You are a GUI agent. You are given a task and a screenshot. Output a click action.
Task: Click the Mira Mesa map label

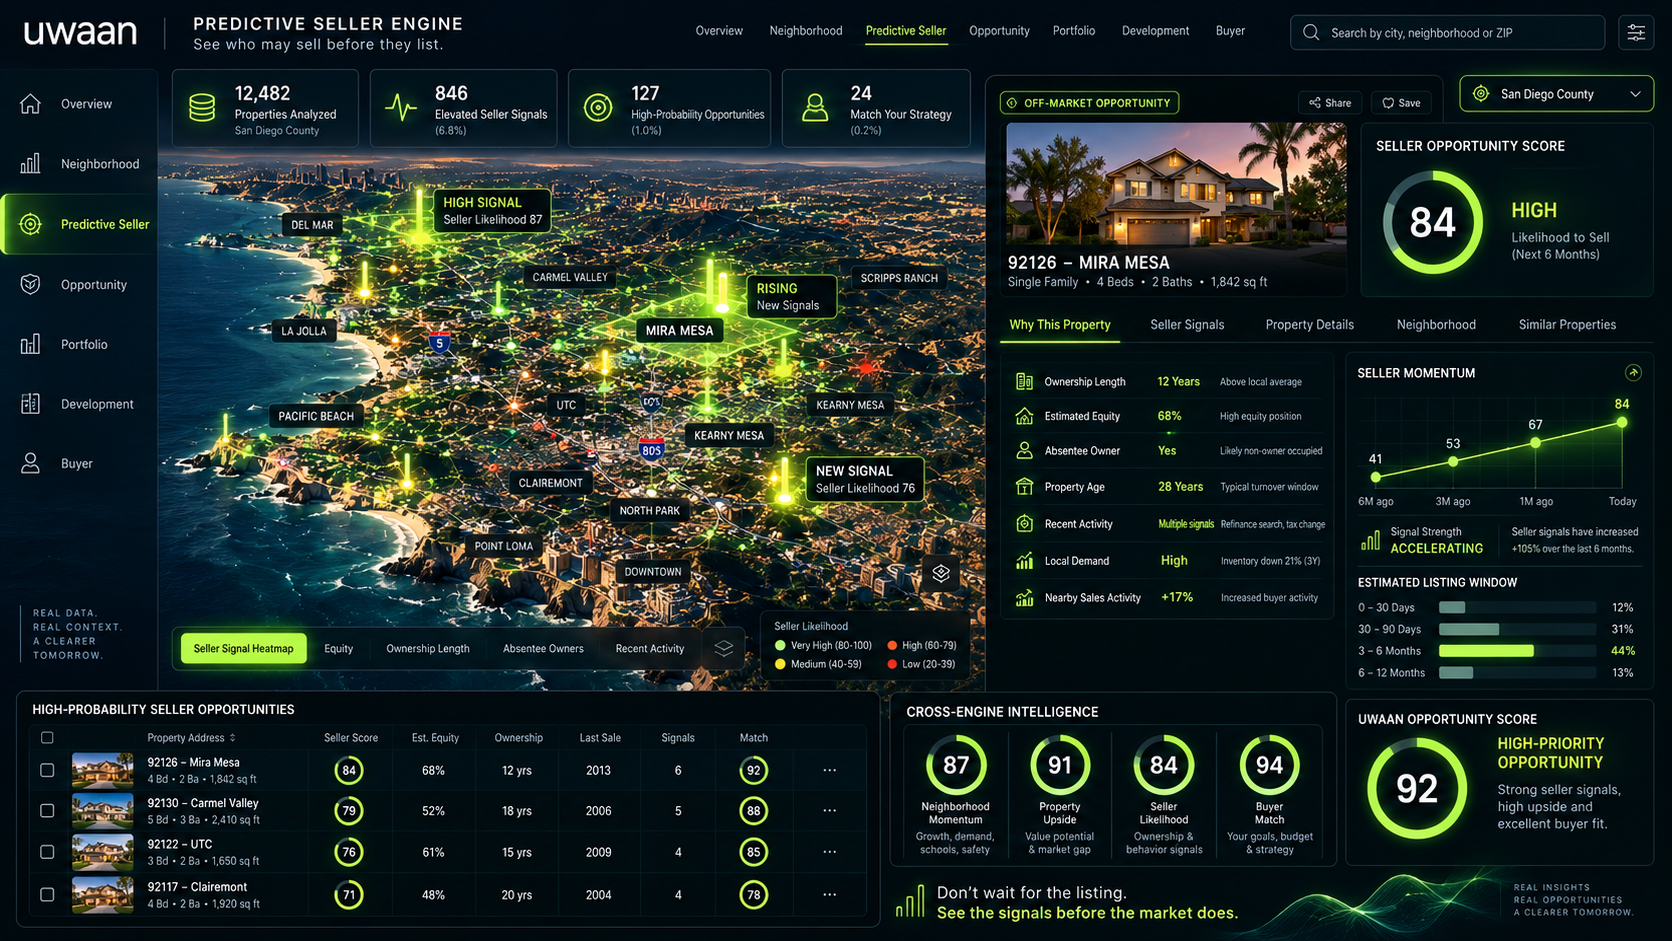(679, 331)
